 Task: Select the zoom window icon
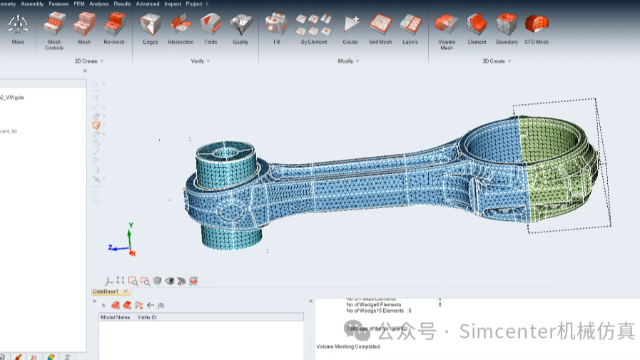[133, 281]
